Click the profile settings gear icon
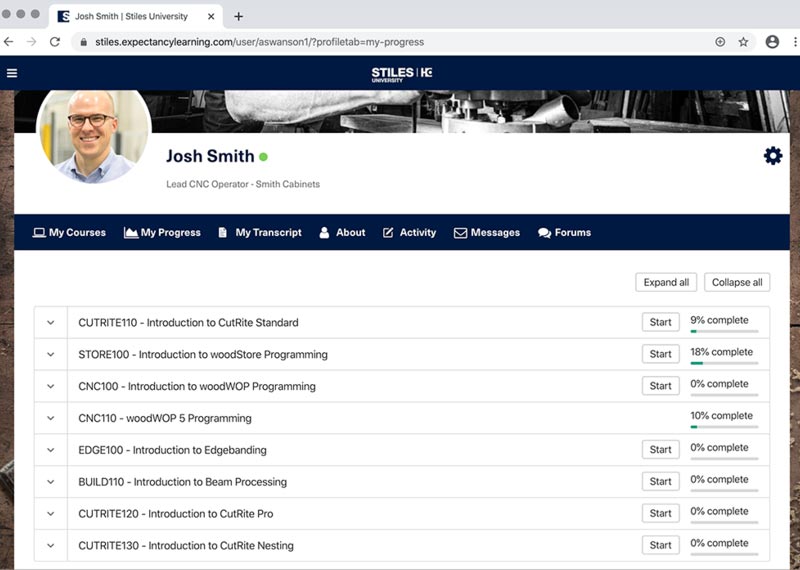The width and height of the screenshot is (800, 570). click(x=772, y=156)
